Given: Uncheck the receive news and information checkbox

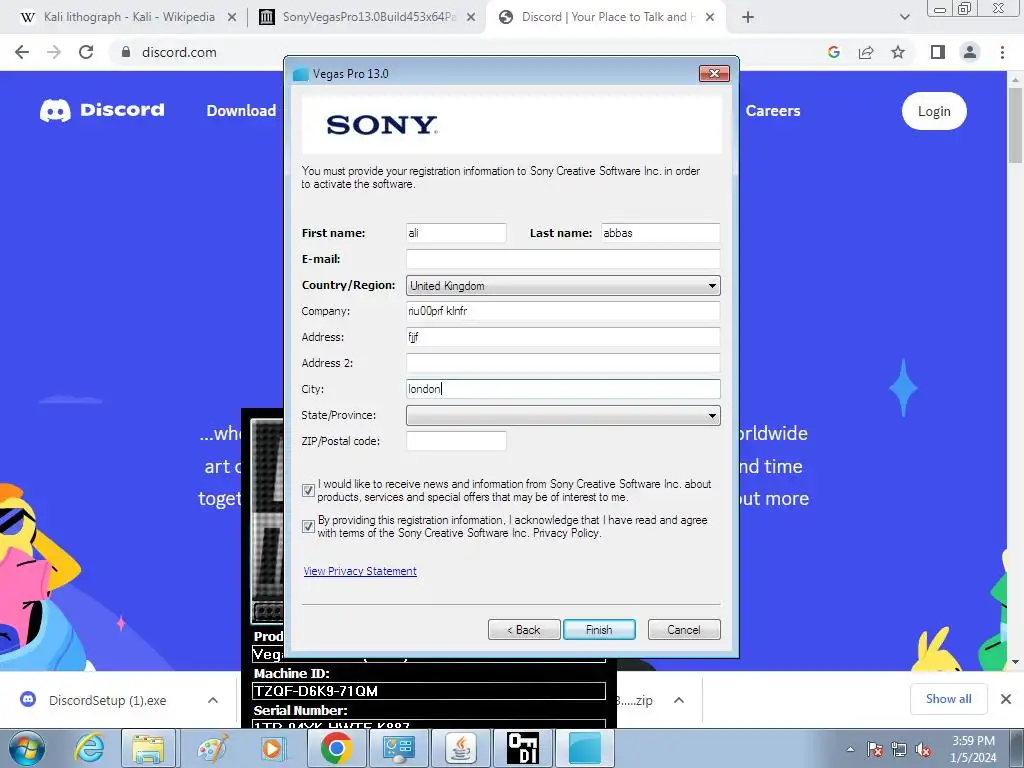Looking at the screenshot, I should click(308, 490).
